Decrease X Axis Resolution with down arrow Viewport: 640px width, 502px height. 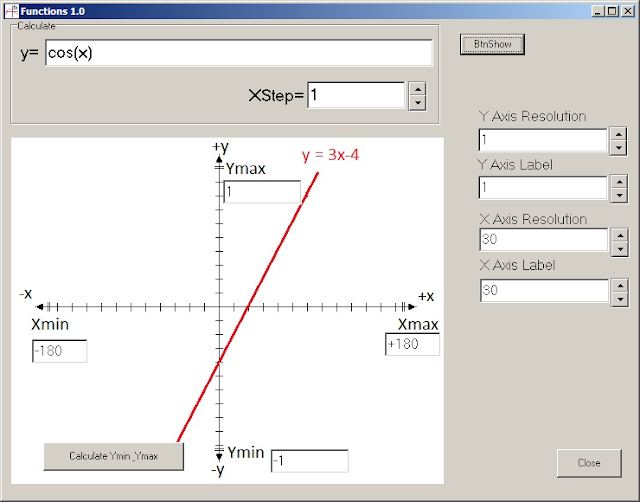click(x=620, y=249)
